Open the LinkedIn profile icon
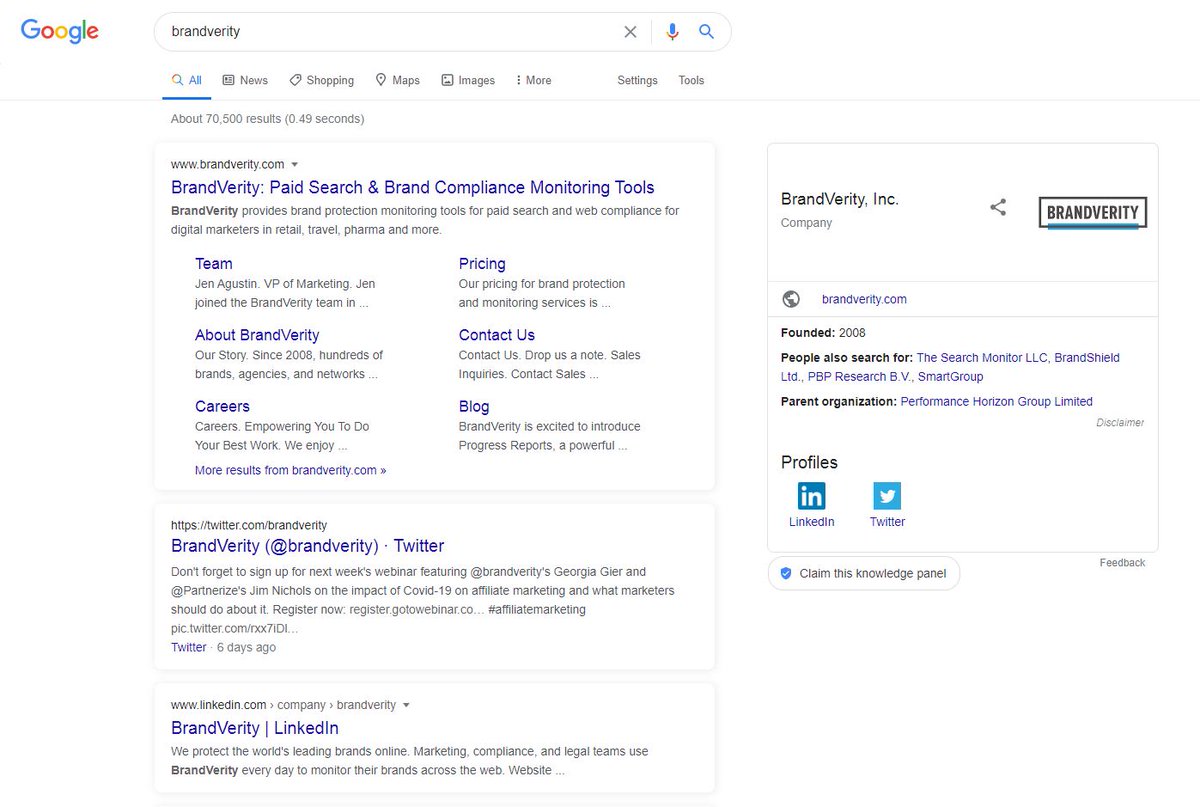This screenshot has width=1200, height=807. 811,496
